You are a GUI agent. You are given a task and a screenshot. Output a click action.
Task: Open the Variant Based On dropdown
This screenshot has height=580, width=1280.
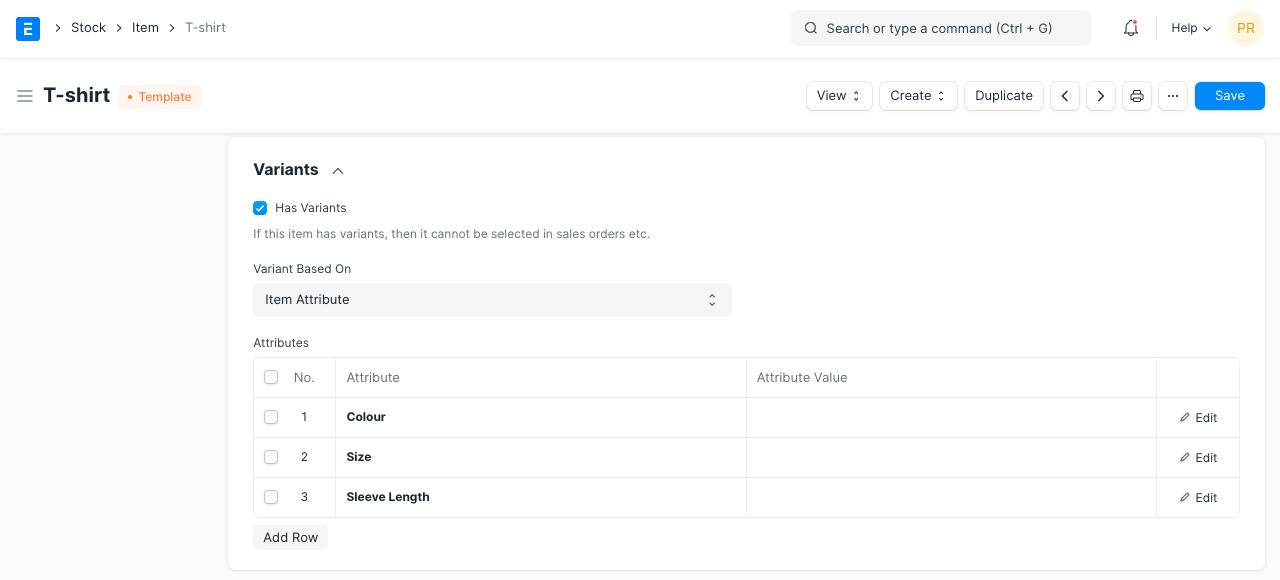click(x=492, y=300)
